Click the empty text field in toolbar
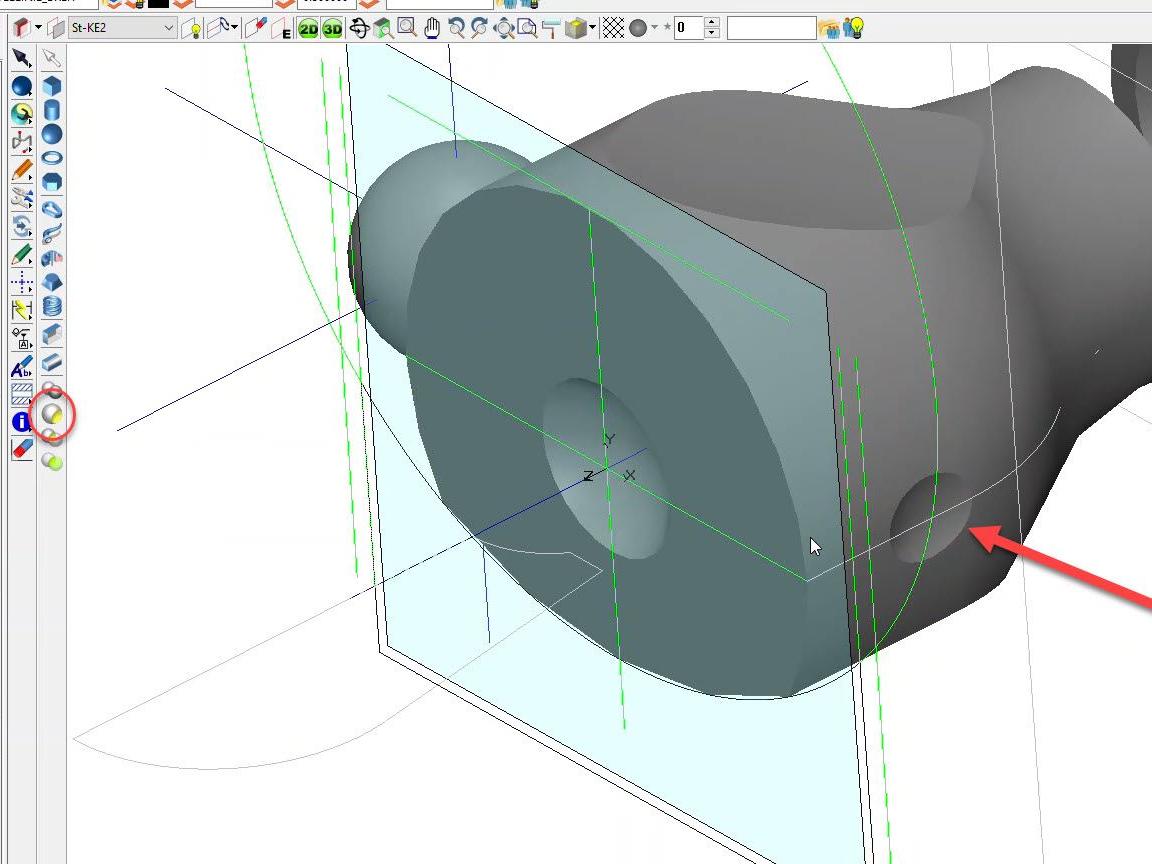 tap(770, 28)
